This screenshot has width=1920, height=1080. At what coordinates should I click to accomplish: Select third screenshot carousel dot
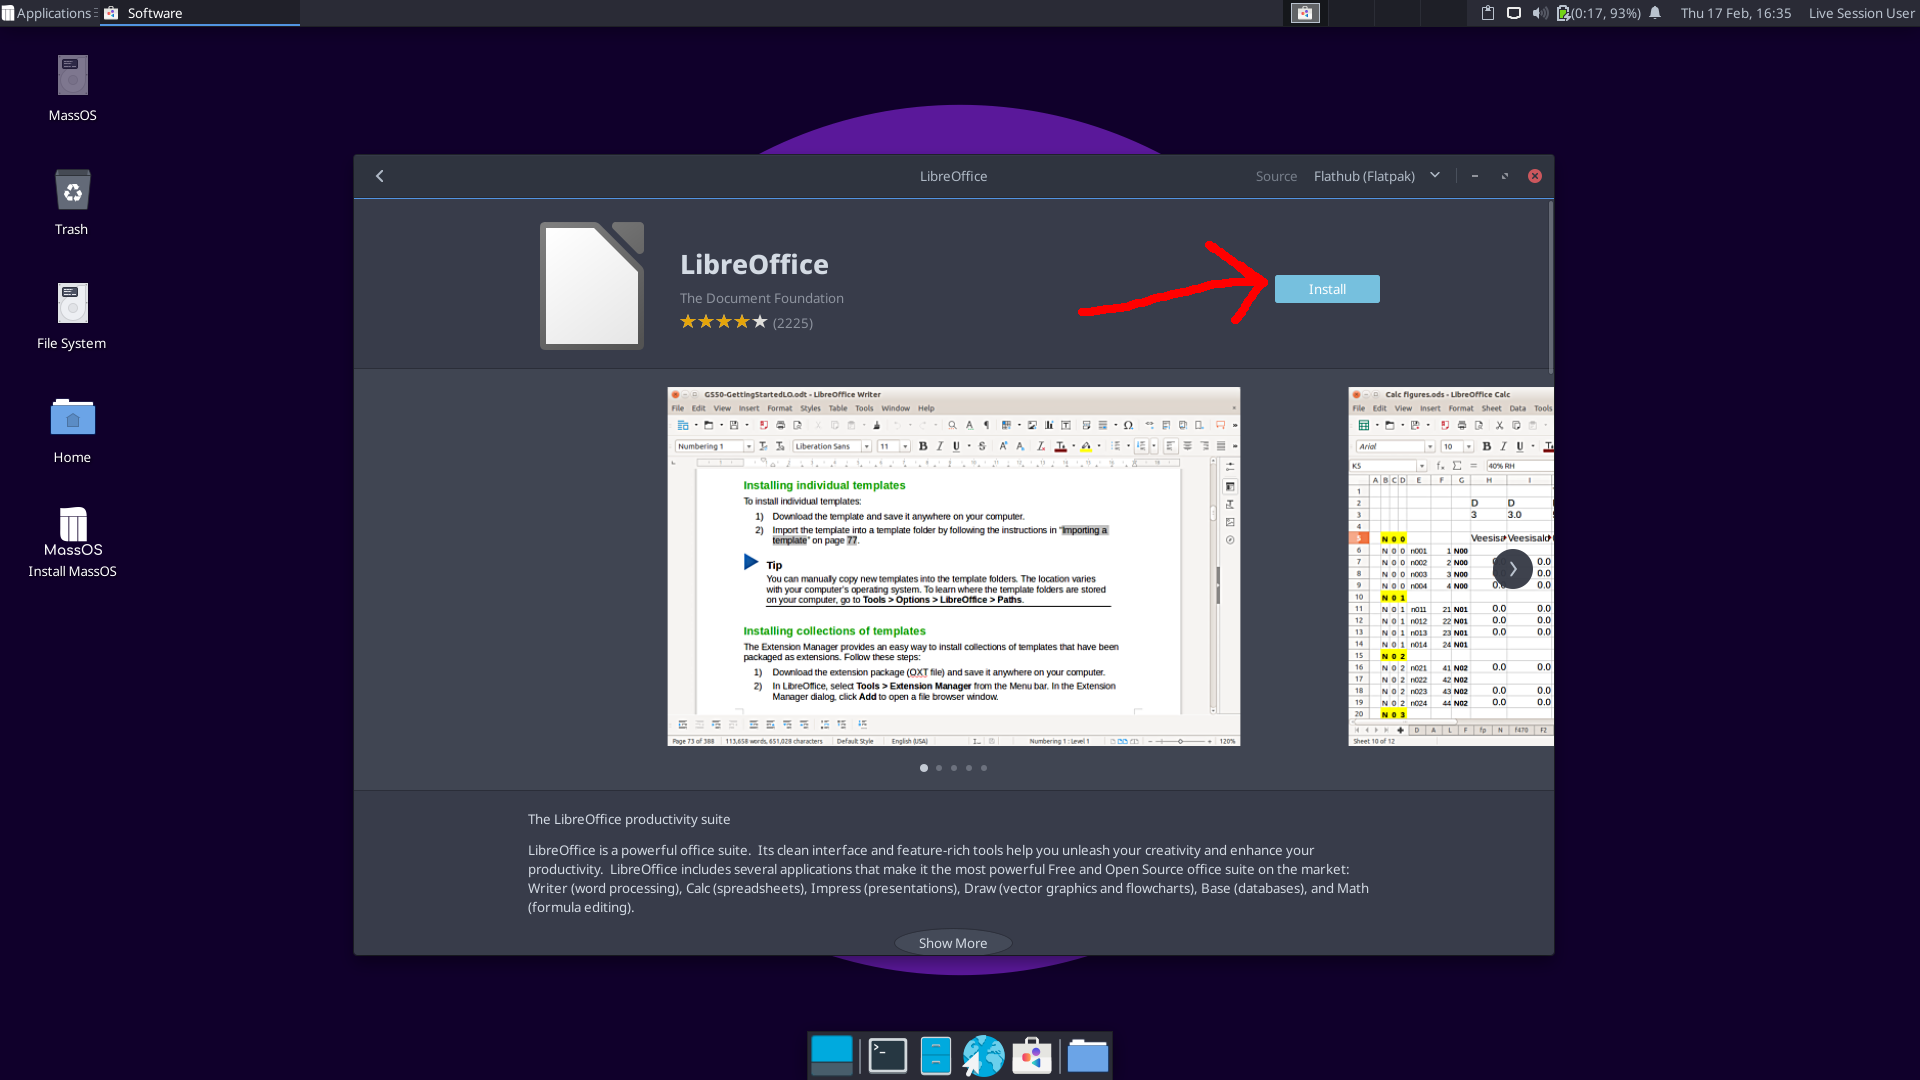(954, 768)
